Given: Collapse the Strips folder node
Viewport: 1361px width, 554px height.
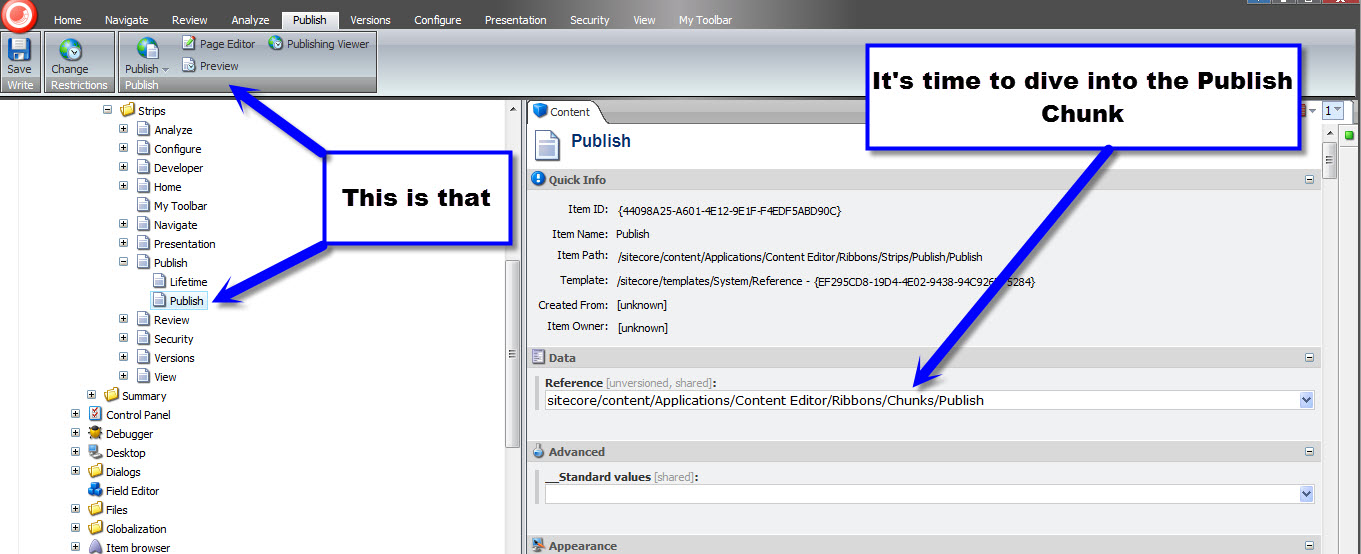Looking at the screenshot, I should 107,111.
